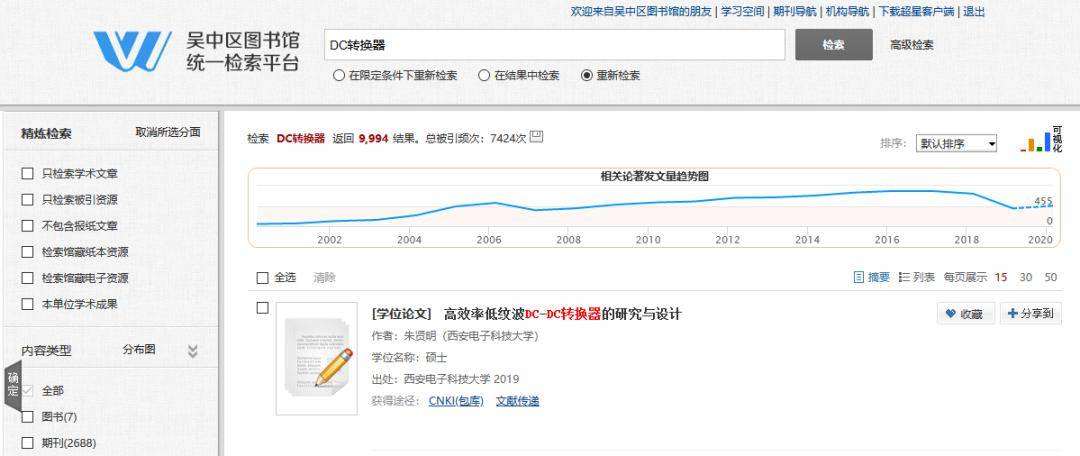This screenshot has height=456, width=1080.
Task: Enable 只检索被引资源 checkbox
Action: click(28, 200)
